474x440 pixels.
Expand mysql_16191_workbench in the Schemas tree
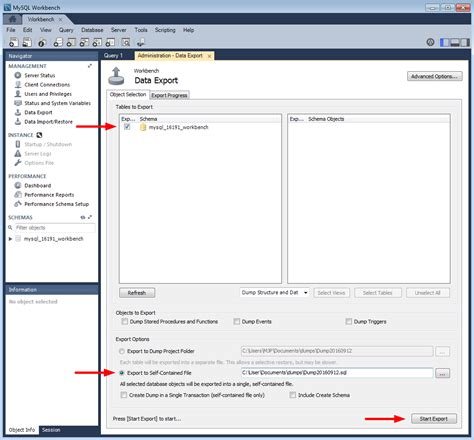10,239
